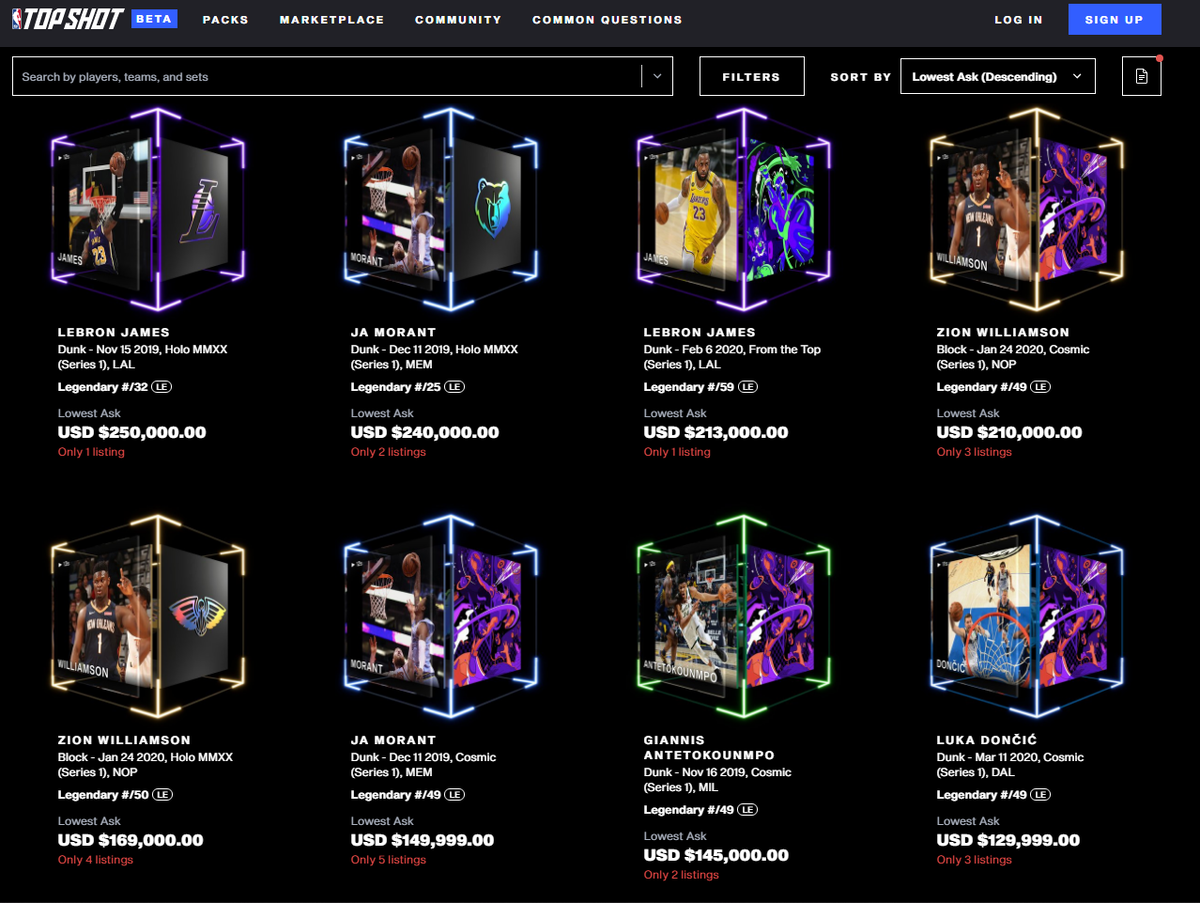1200x903 pixels.
Task: Click the LE badge on Giannis Legendary #49
Action: [x=748, y=810]
